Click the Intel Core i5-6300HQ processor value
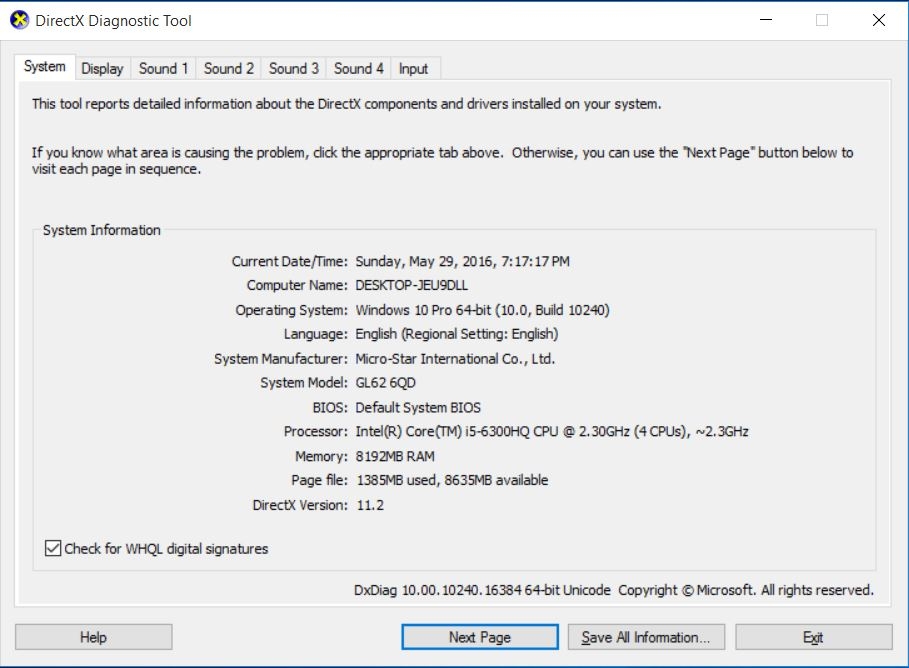The image size is (909, 668). [552, 431]
